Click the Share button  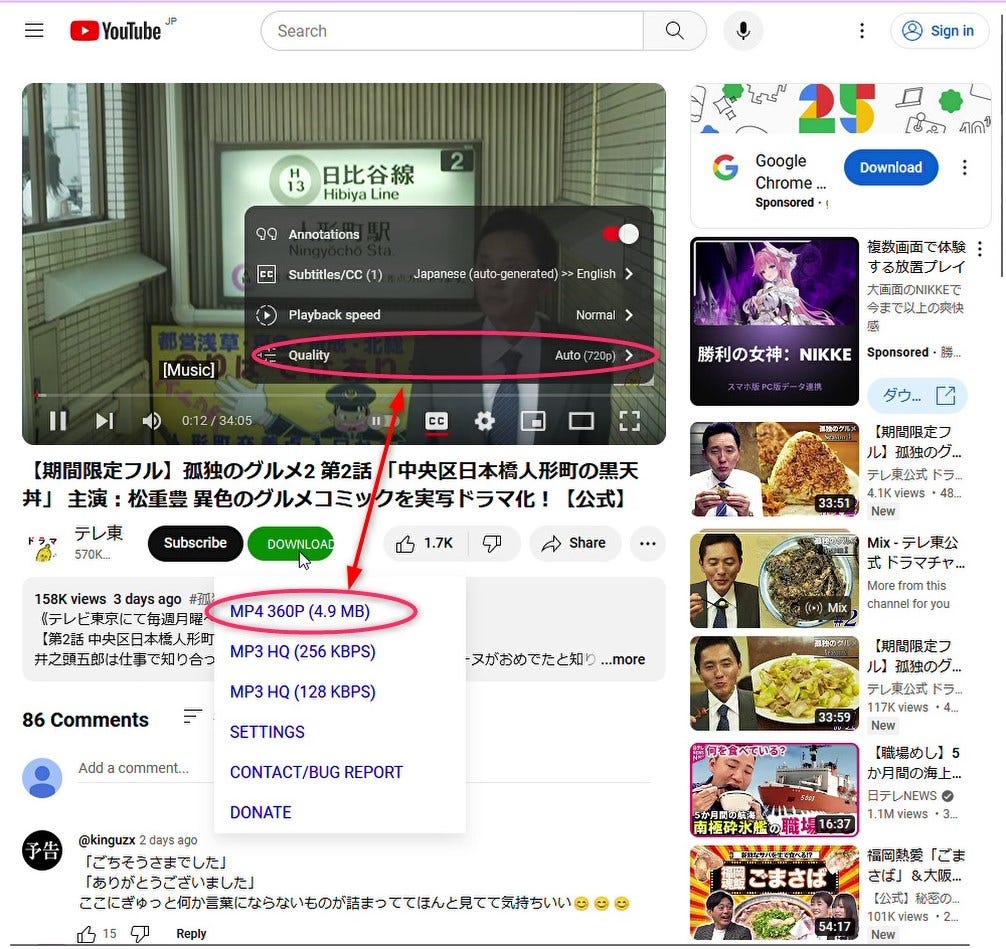pos(575,543)
